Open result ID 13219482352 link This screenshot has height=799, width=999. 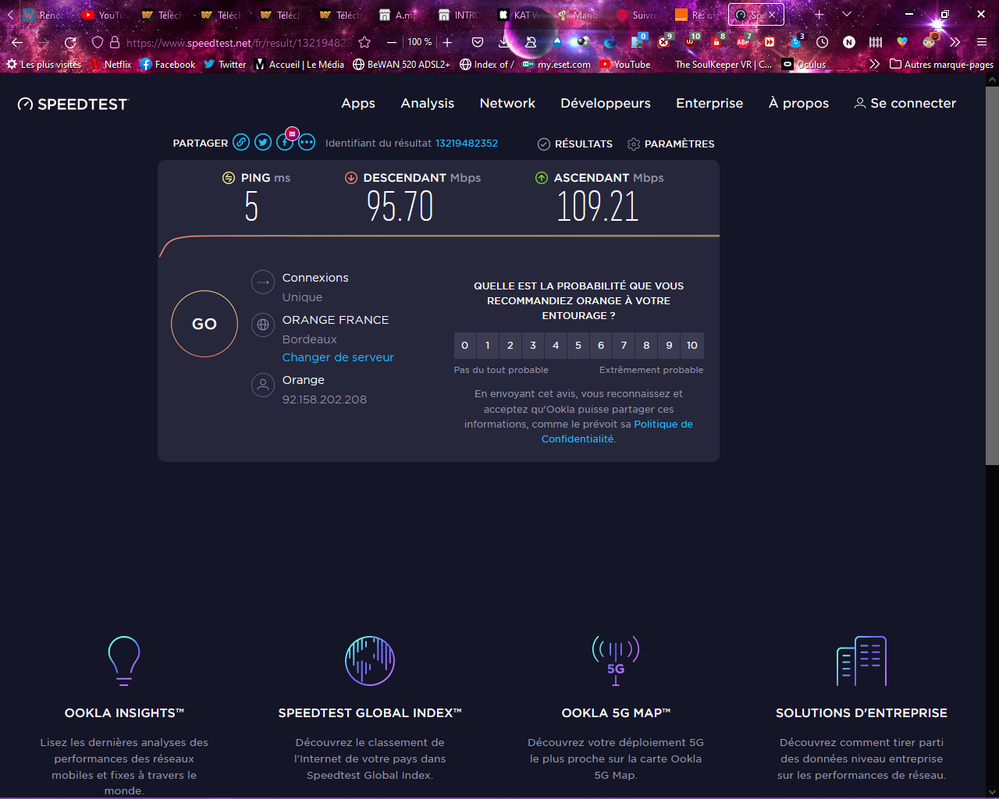(x=466, y=143)
